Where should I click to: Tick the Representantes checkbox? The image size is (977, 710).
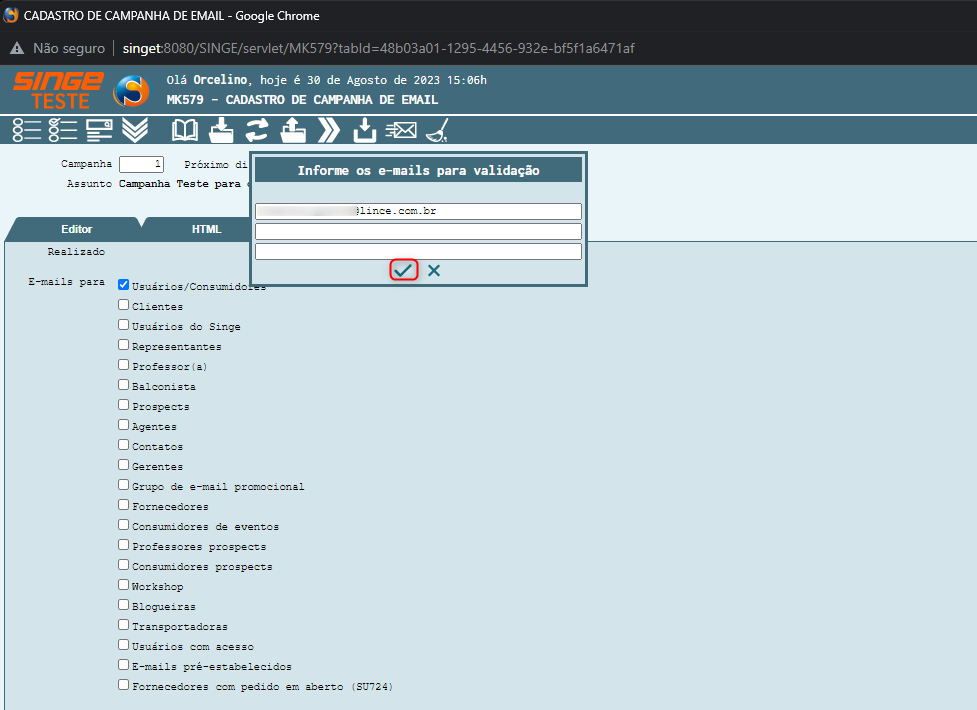click(124, 345)
